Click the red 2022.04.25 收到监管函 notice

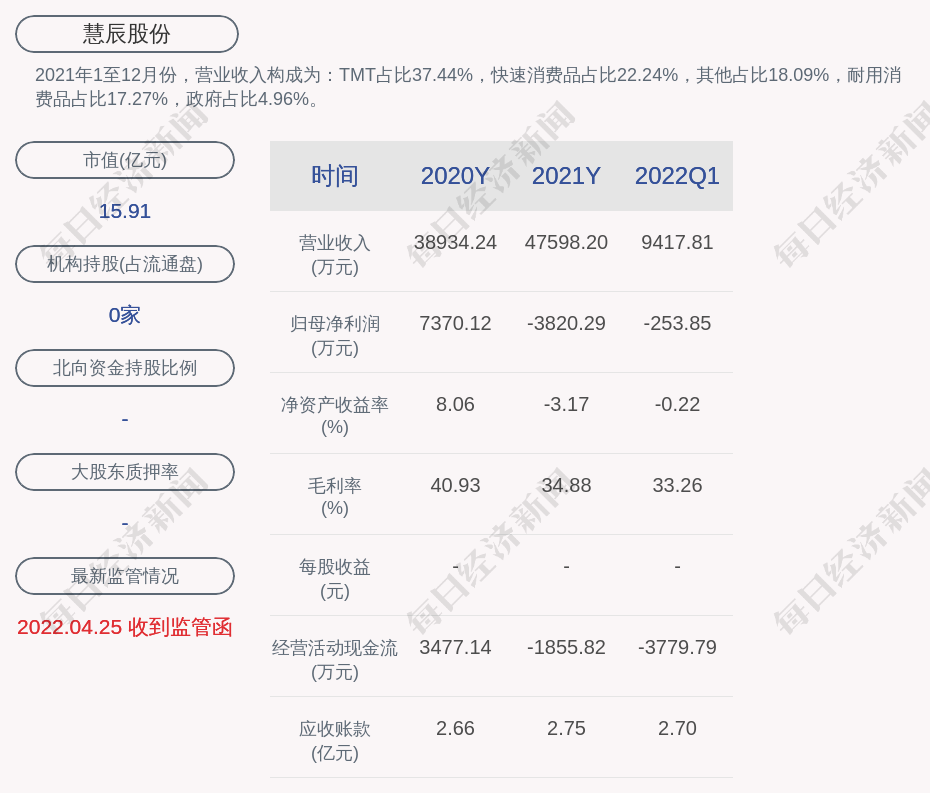click(125, 627)
